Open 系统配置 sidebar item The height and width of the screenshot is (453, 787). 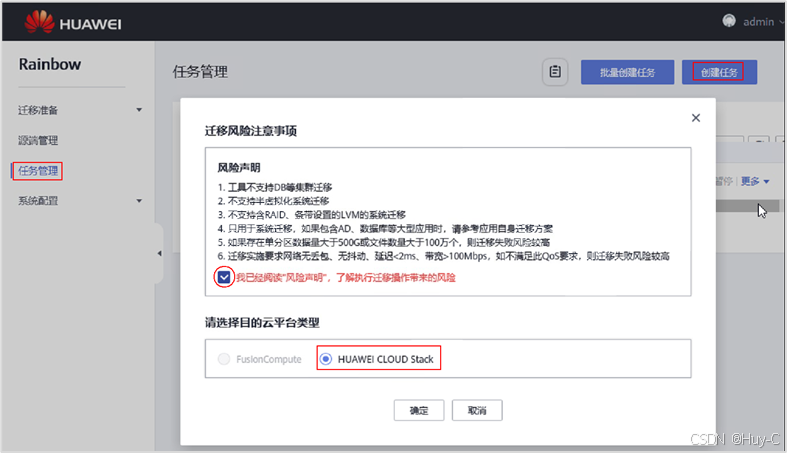38,201
